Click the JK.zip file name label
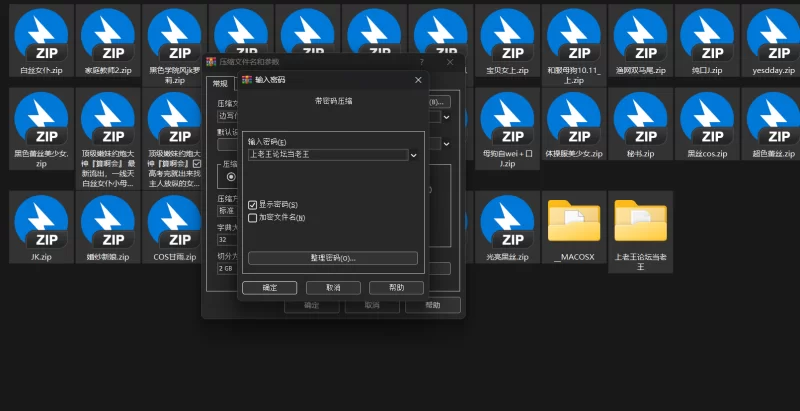Screen dimensions: 800x411 (x=41, y=257)
